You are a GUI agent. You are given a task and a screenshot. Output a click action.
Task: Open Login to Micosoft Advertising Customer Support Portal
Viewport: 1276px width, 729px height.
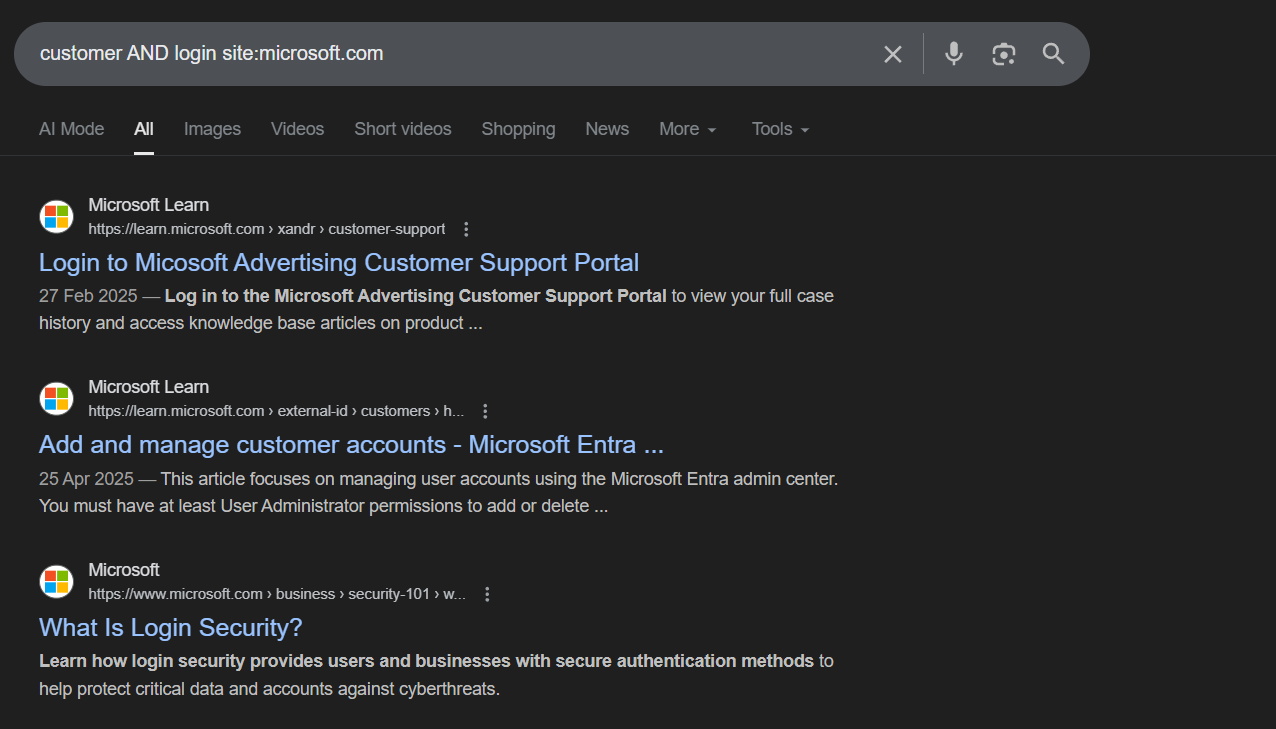[x=339, y=263]
